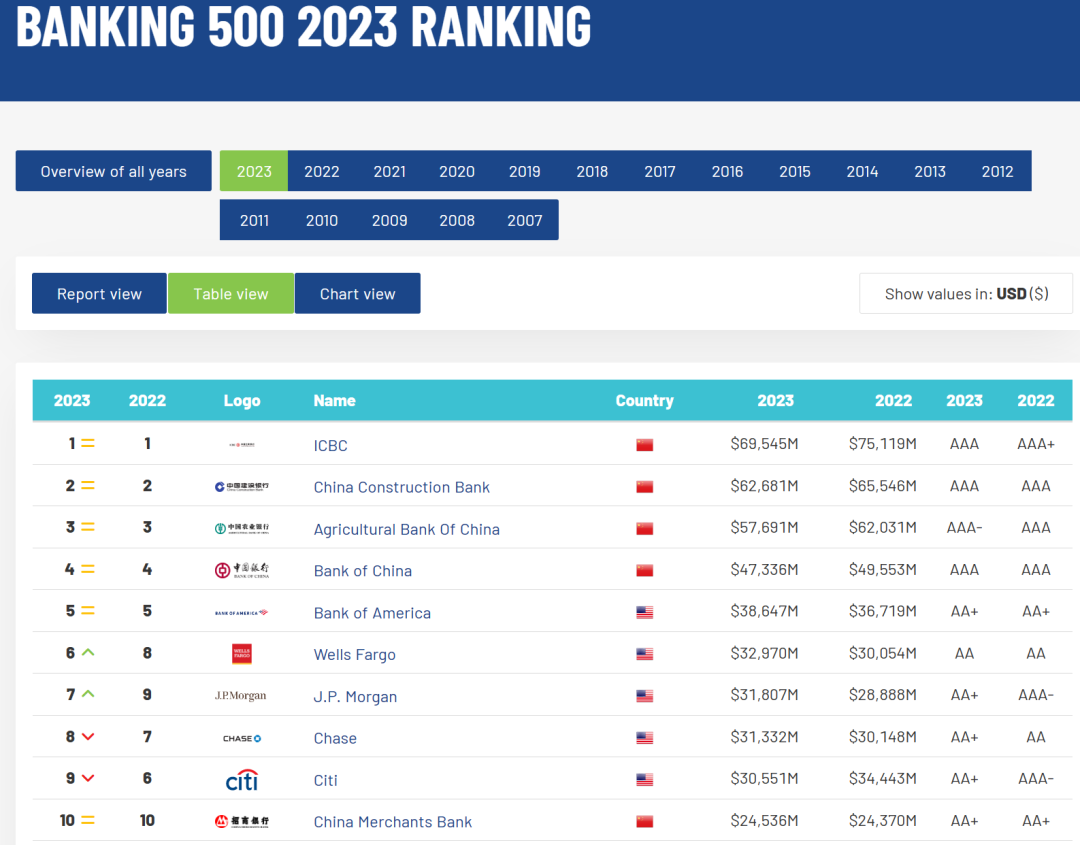Screen dimensions: 1080x845
Task: Switch to the 2016 year tab
Action: click(x=727, y=171)
